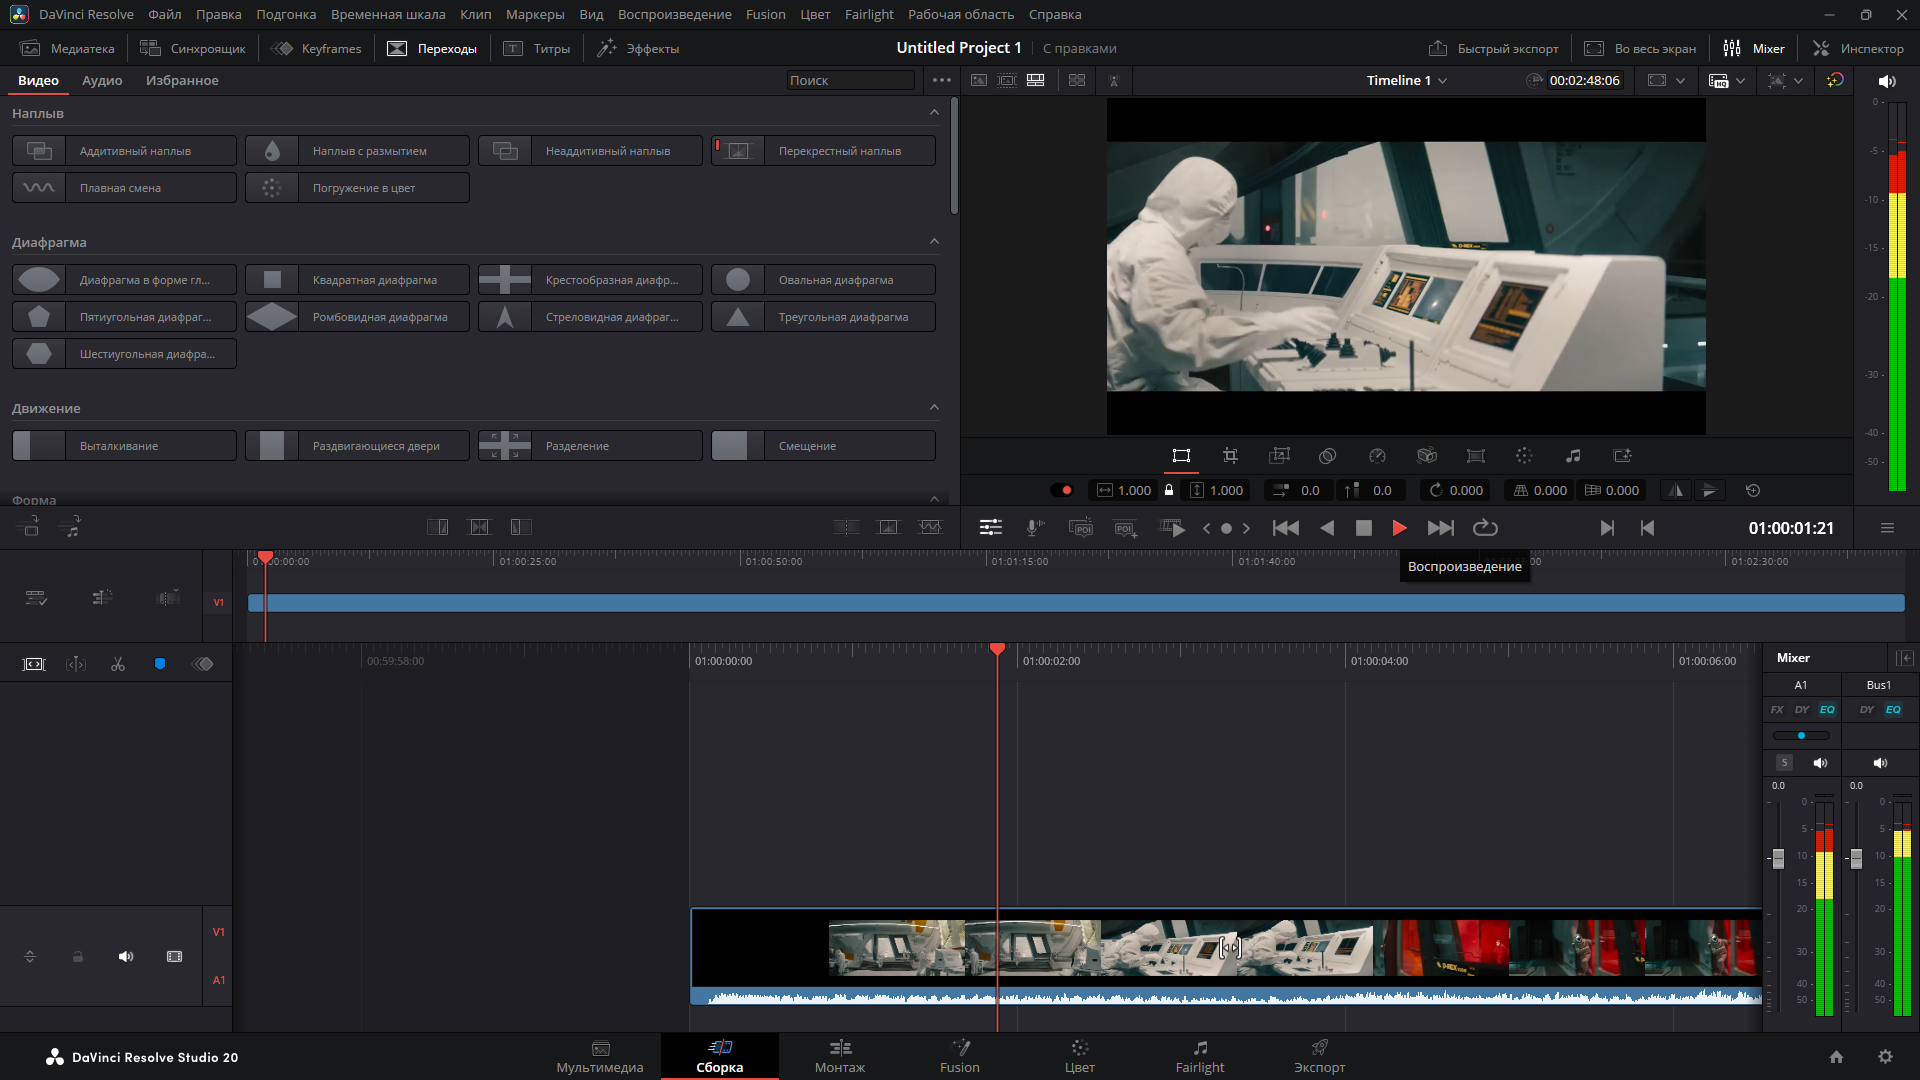Mute track A1 speaker in mixer
1920x1080 pixels.
click(x=1820, y=763)
